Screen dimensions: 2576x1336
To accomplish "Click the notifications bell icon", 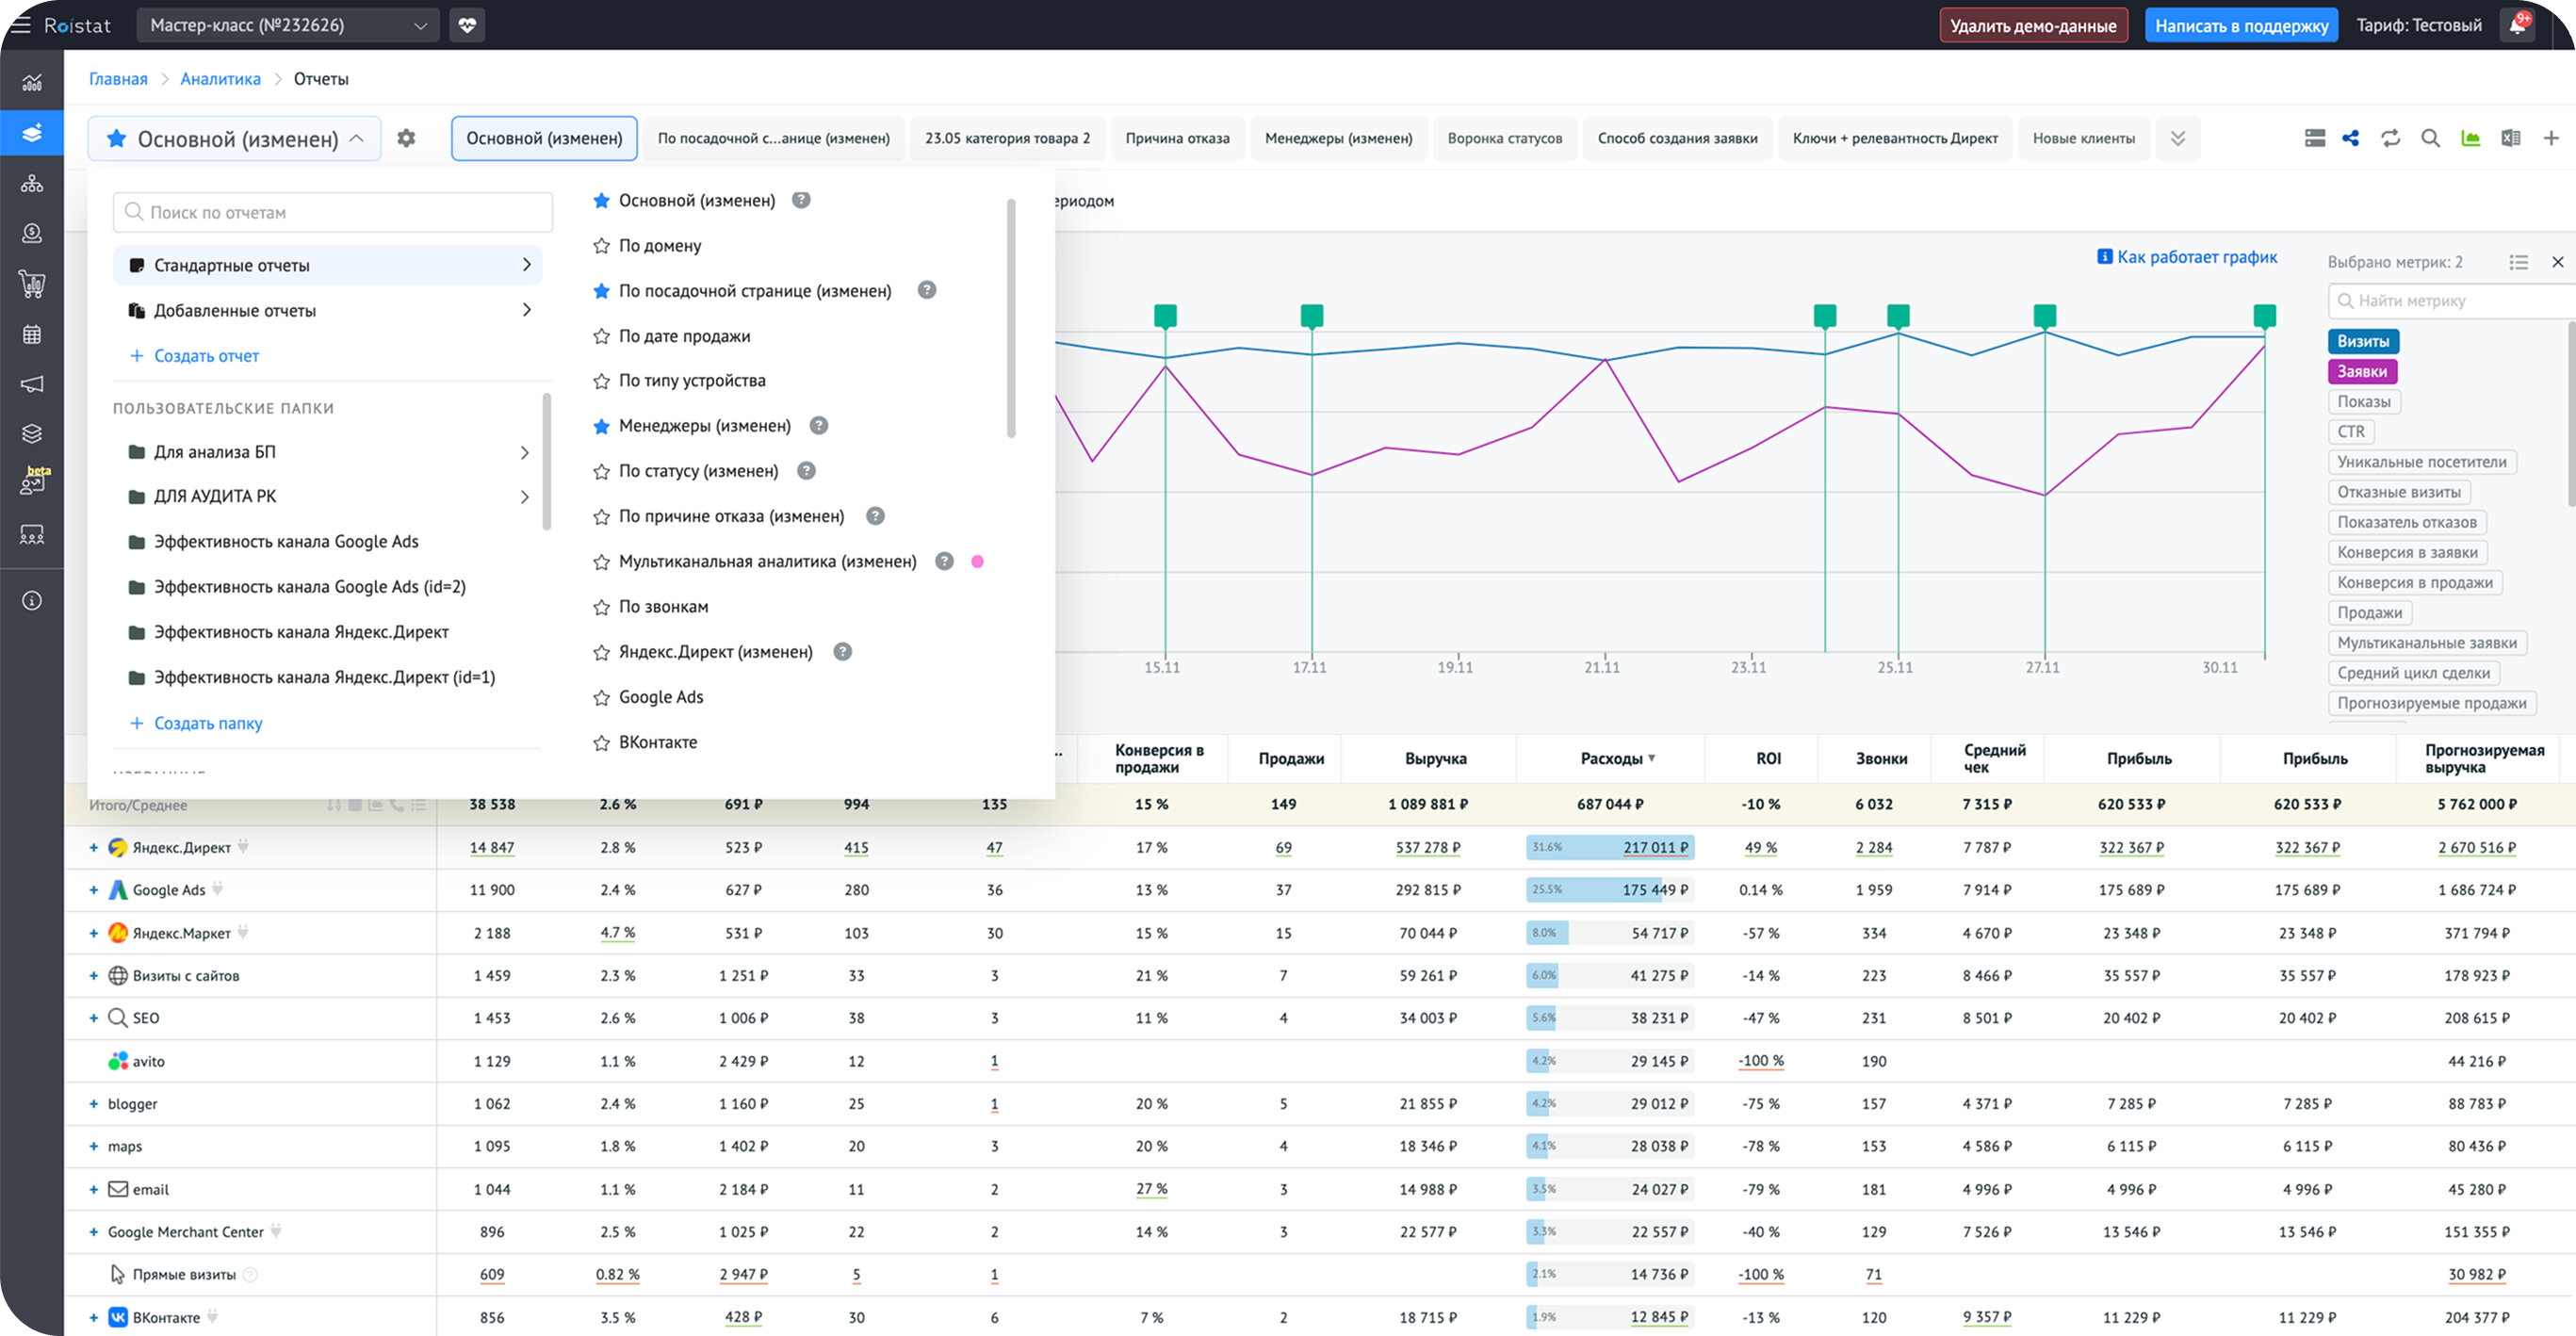I will coord(2517,25).
